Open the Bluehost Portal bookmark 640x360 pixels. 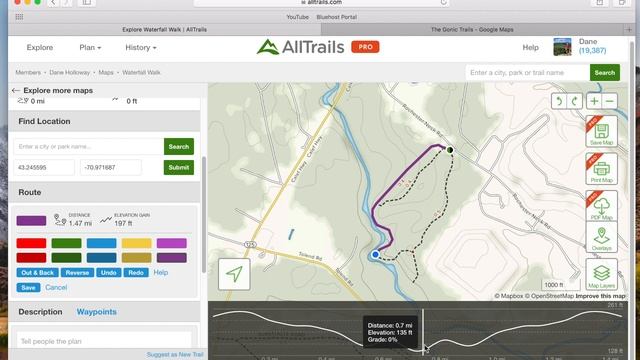point(336,17)
